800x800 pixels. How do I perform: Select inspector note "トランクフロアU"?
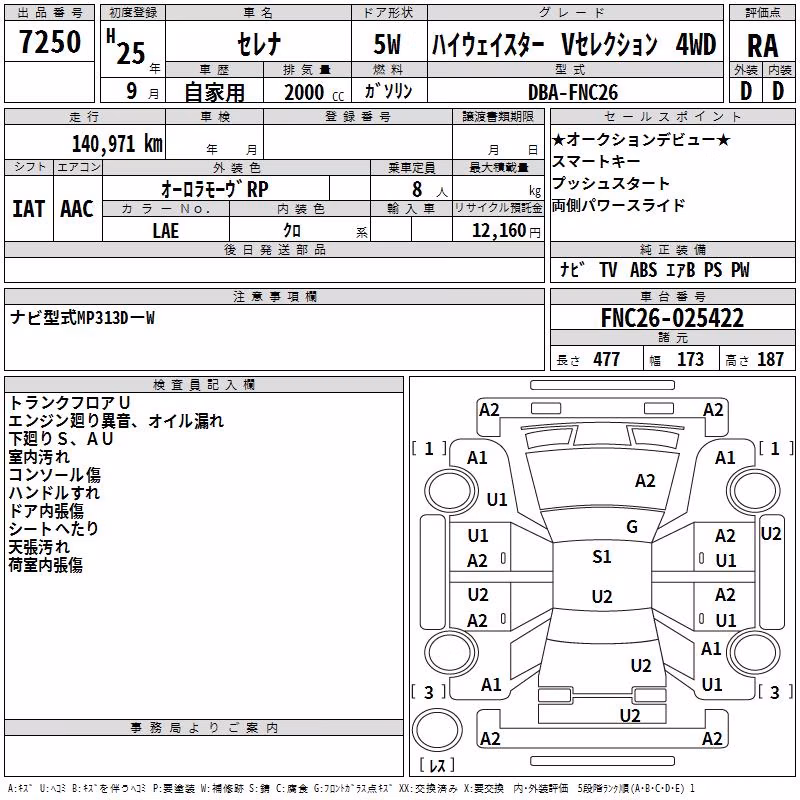(69, 403)
